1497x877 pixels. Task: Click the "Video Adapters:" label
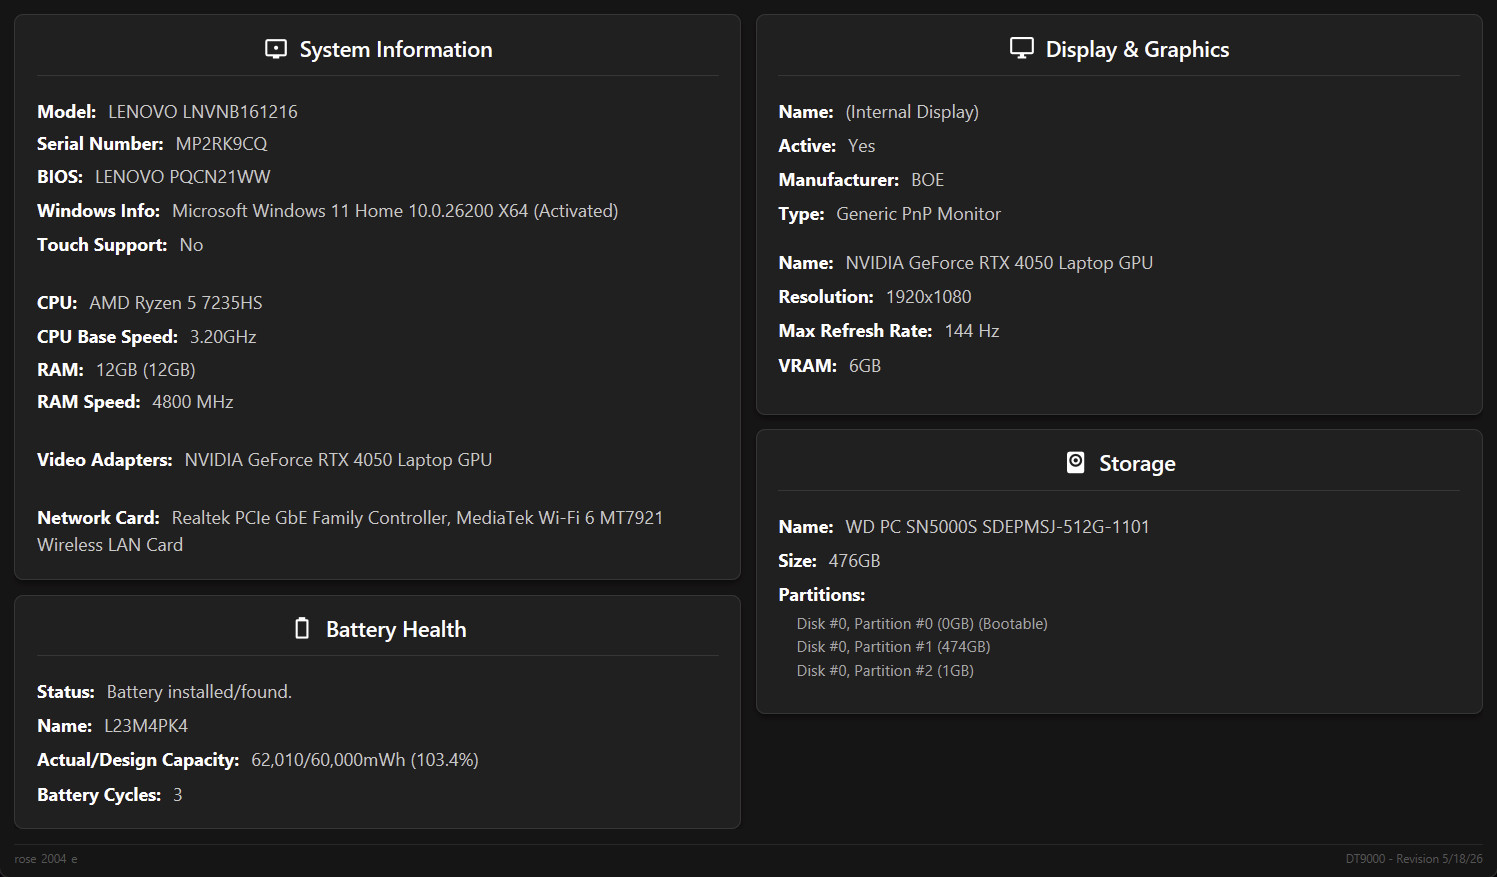(x=105, y=460)
